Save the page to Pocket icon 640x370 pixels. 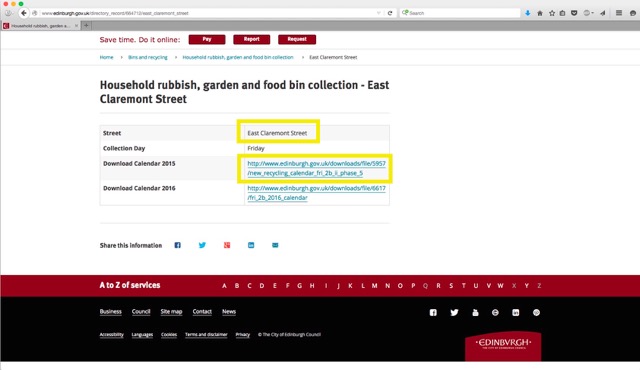click(574, 13)
